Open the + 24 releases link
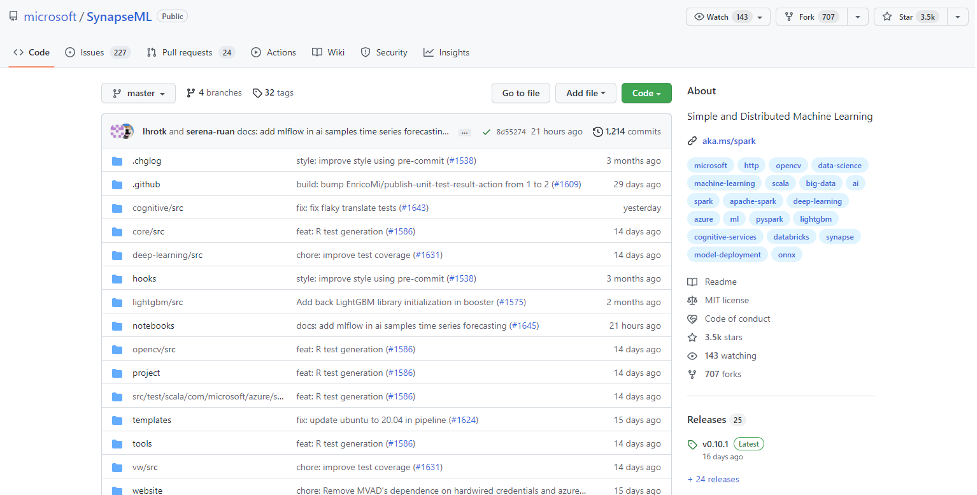The height and width of the screenshot is (495, 977). click(715, 479)
